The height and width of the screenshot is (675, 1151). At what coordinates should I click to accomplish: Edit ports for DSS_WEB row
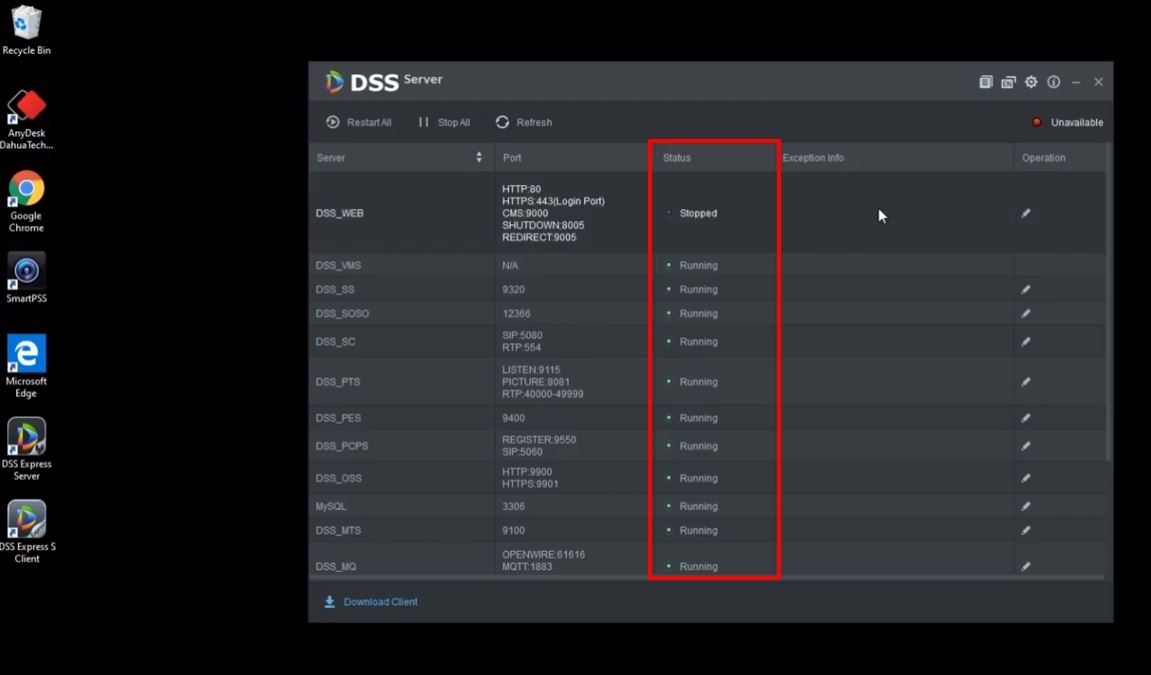(x=1025, y=214)
